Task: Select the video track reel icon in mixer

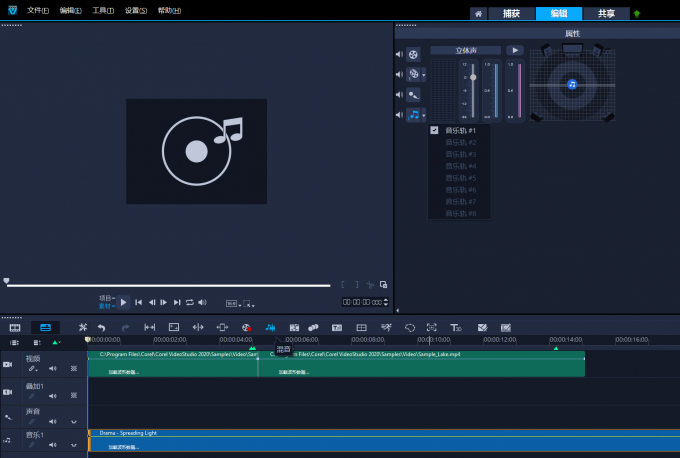Action: click(x=413, y=54)
